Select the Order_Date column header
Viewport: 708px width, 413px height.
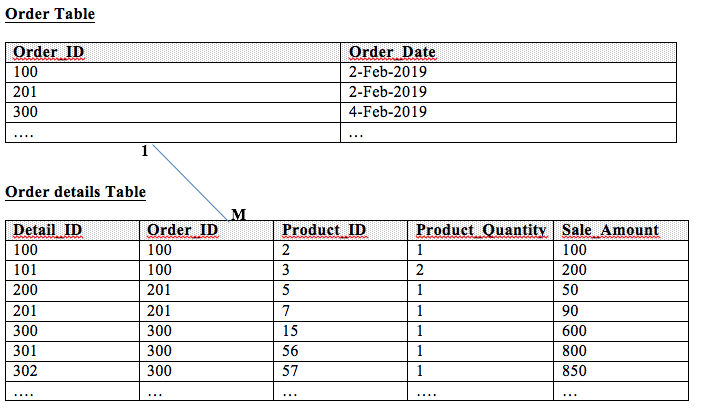point(392,52)
